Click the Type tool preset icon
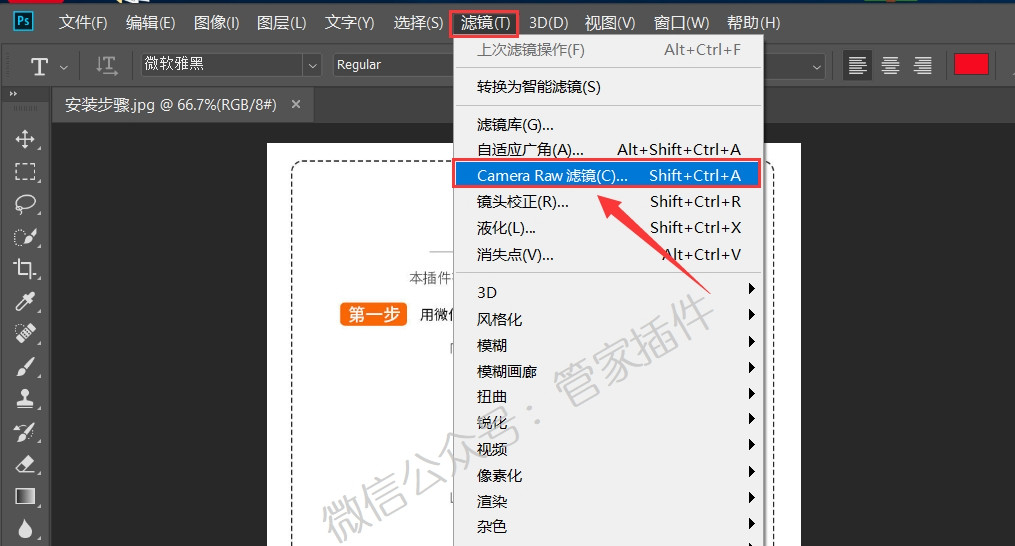1015x546 pixels. [39, 65]
